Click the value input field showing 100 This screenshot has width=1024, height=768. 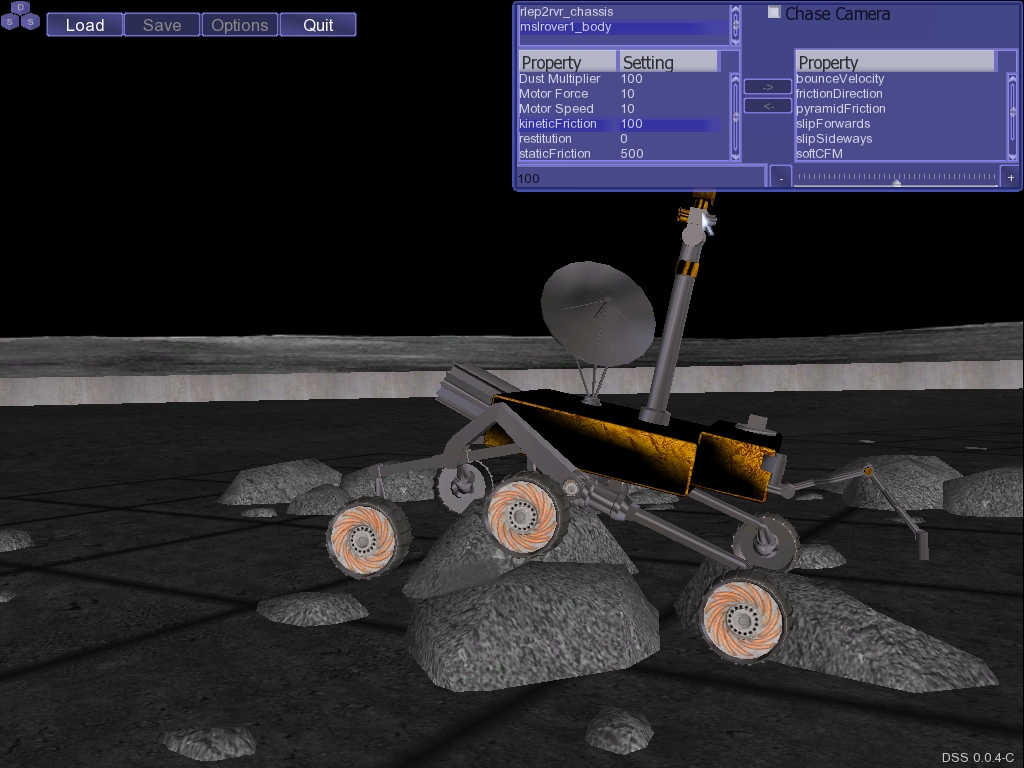(640, 178)
